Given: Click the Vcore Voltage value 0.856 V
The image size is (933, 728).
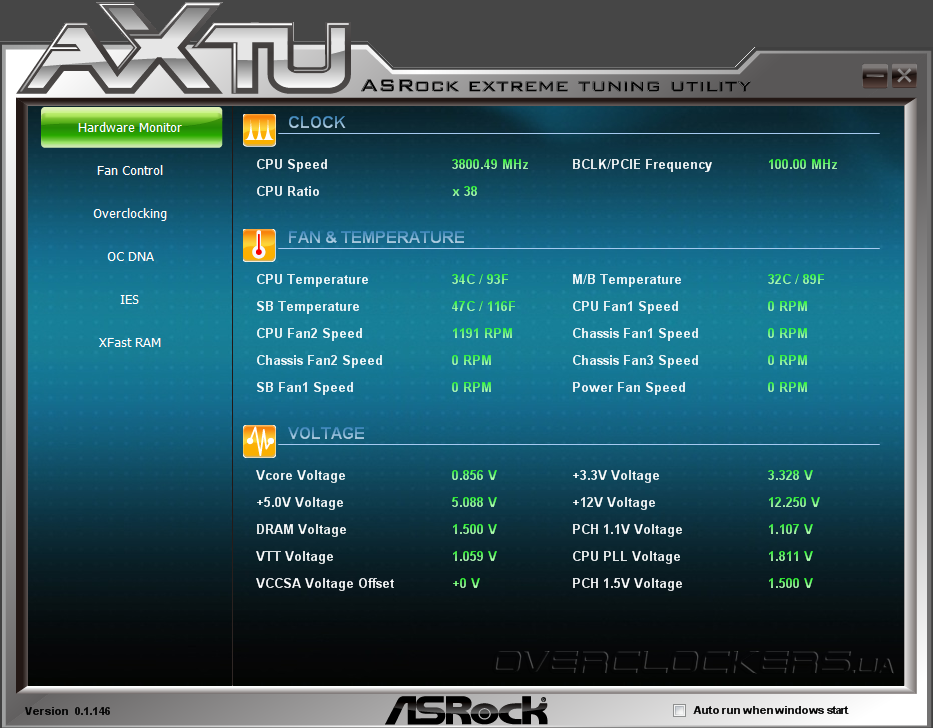Looking at the screenshot, I should point(474,475).
